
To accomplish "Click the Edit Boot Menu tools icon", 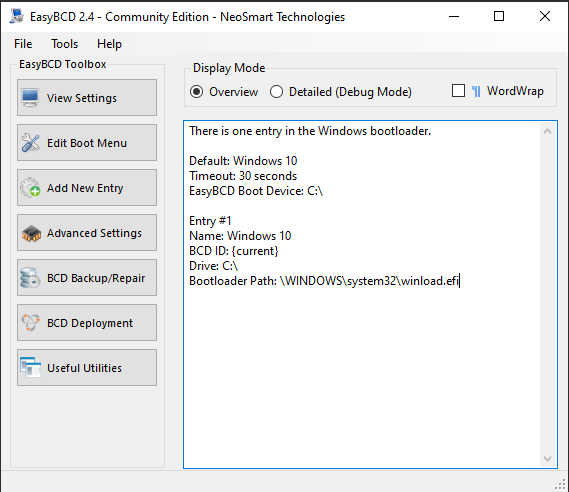I will coord(30,143).
